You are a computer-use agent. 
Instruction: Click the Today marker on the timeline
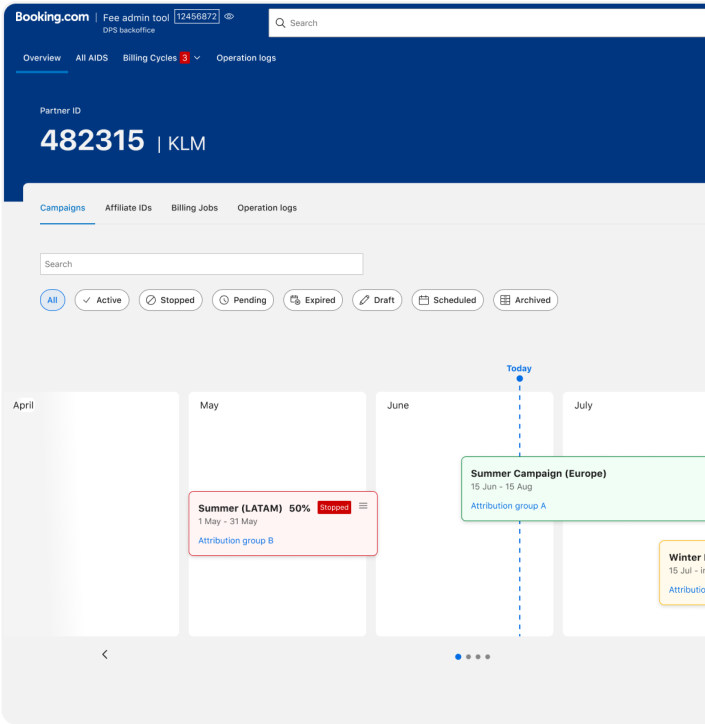tap(519, 369)
